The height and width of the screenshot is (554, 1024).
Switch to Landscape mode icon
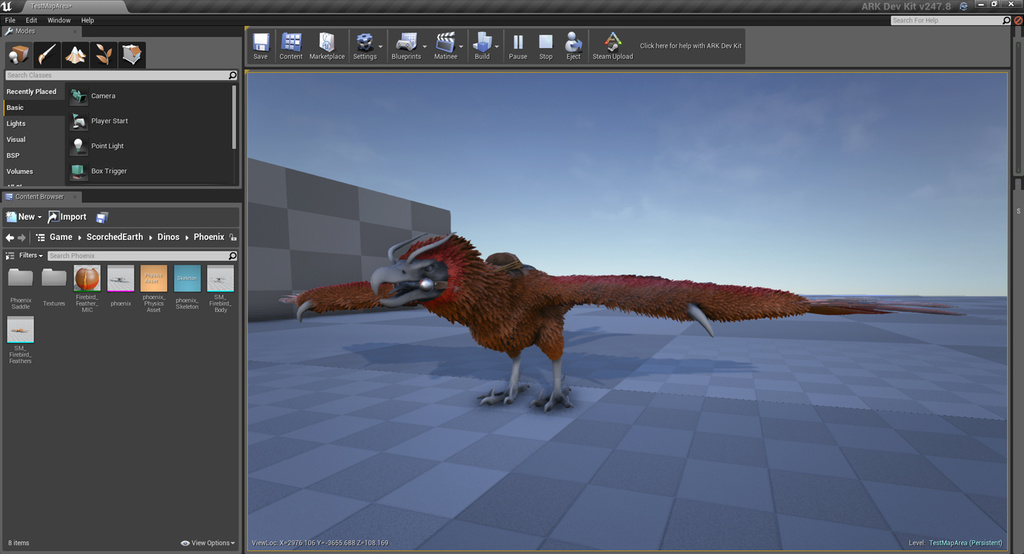pos(76,55)
